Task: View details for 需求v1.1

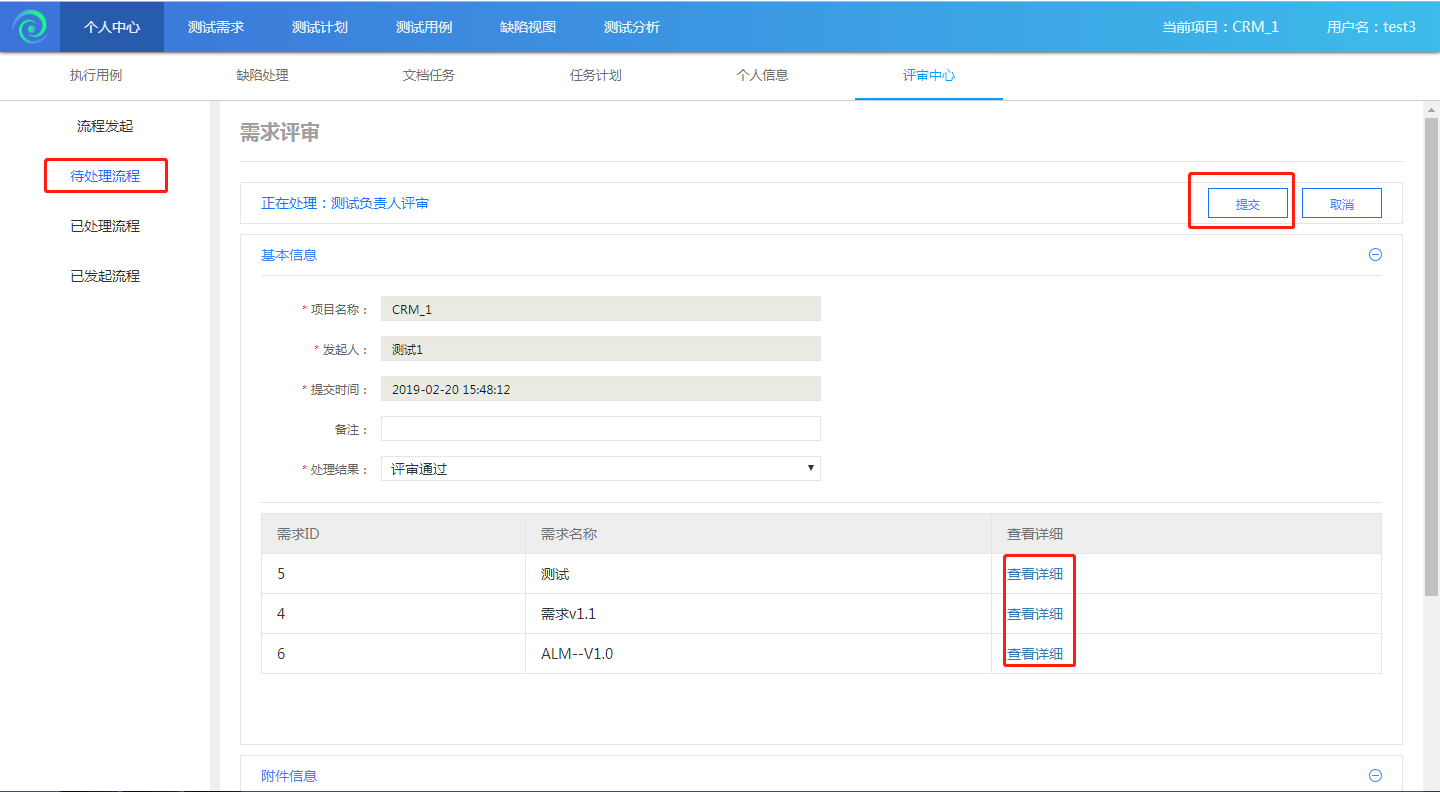Action: coord(1035,614)
